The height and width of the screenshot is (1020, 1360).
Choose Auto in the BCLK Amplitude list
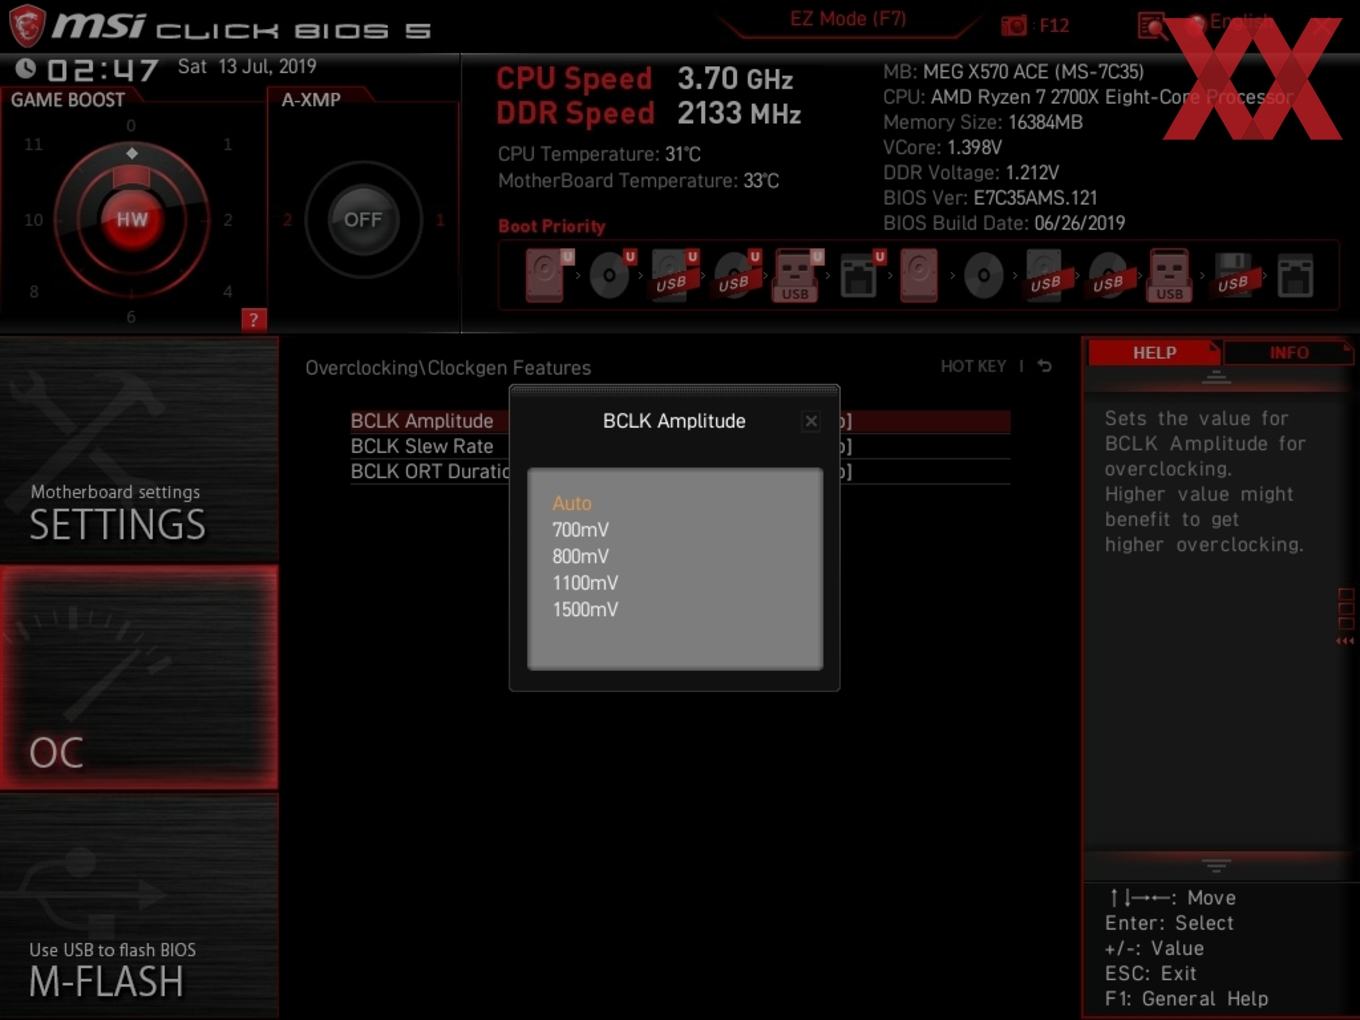click(572, 503)
